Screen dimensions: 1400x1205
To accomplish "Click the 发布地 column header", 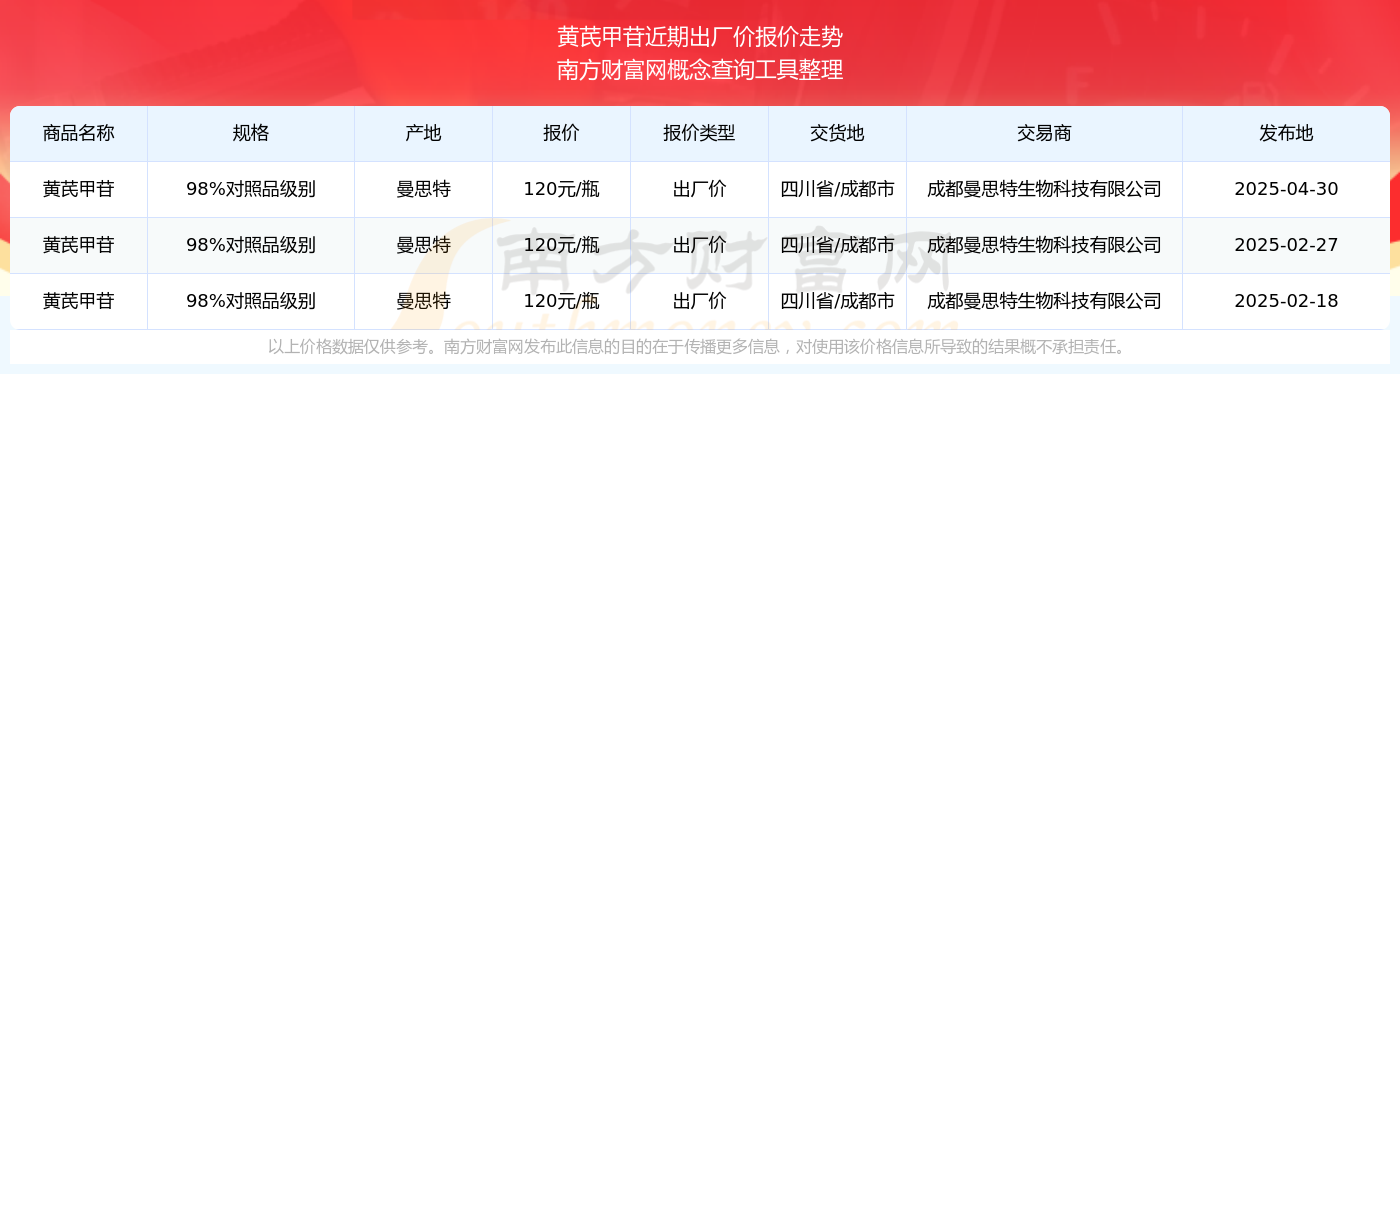I will point(1286,134).
